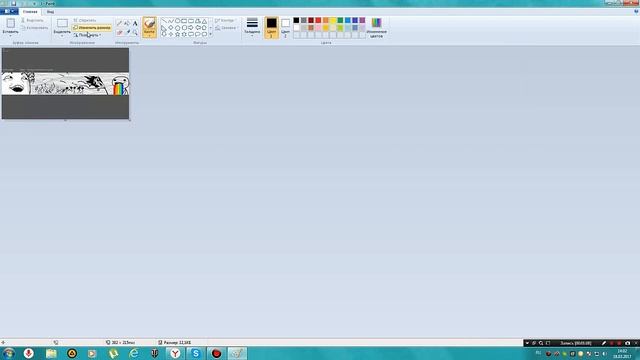The width and height of the screenshot is (640, 360).
Task: Choose the Oval shape in shapes gallery
Action: click(x=177, y=21)
